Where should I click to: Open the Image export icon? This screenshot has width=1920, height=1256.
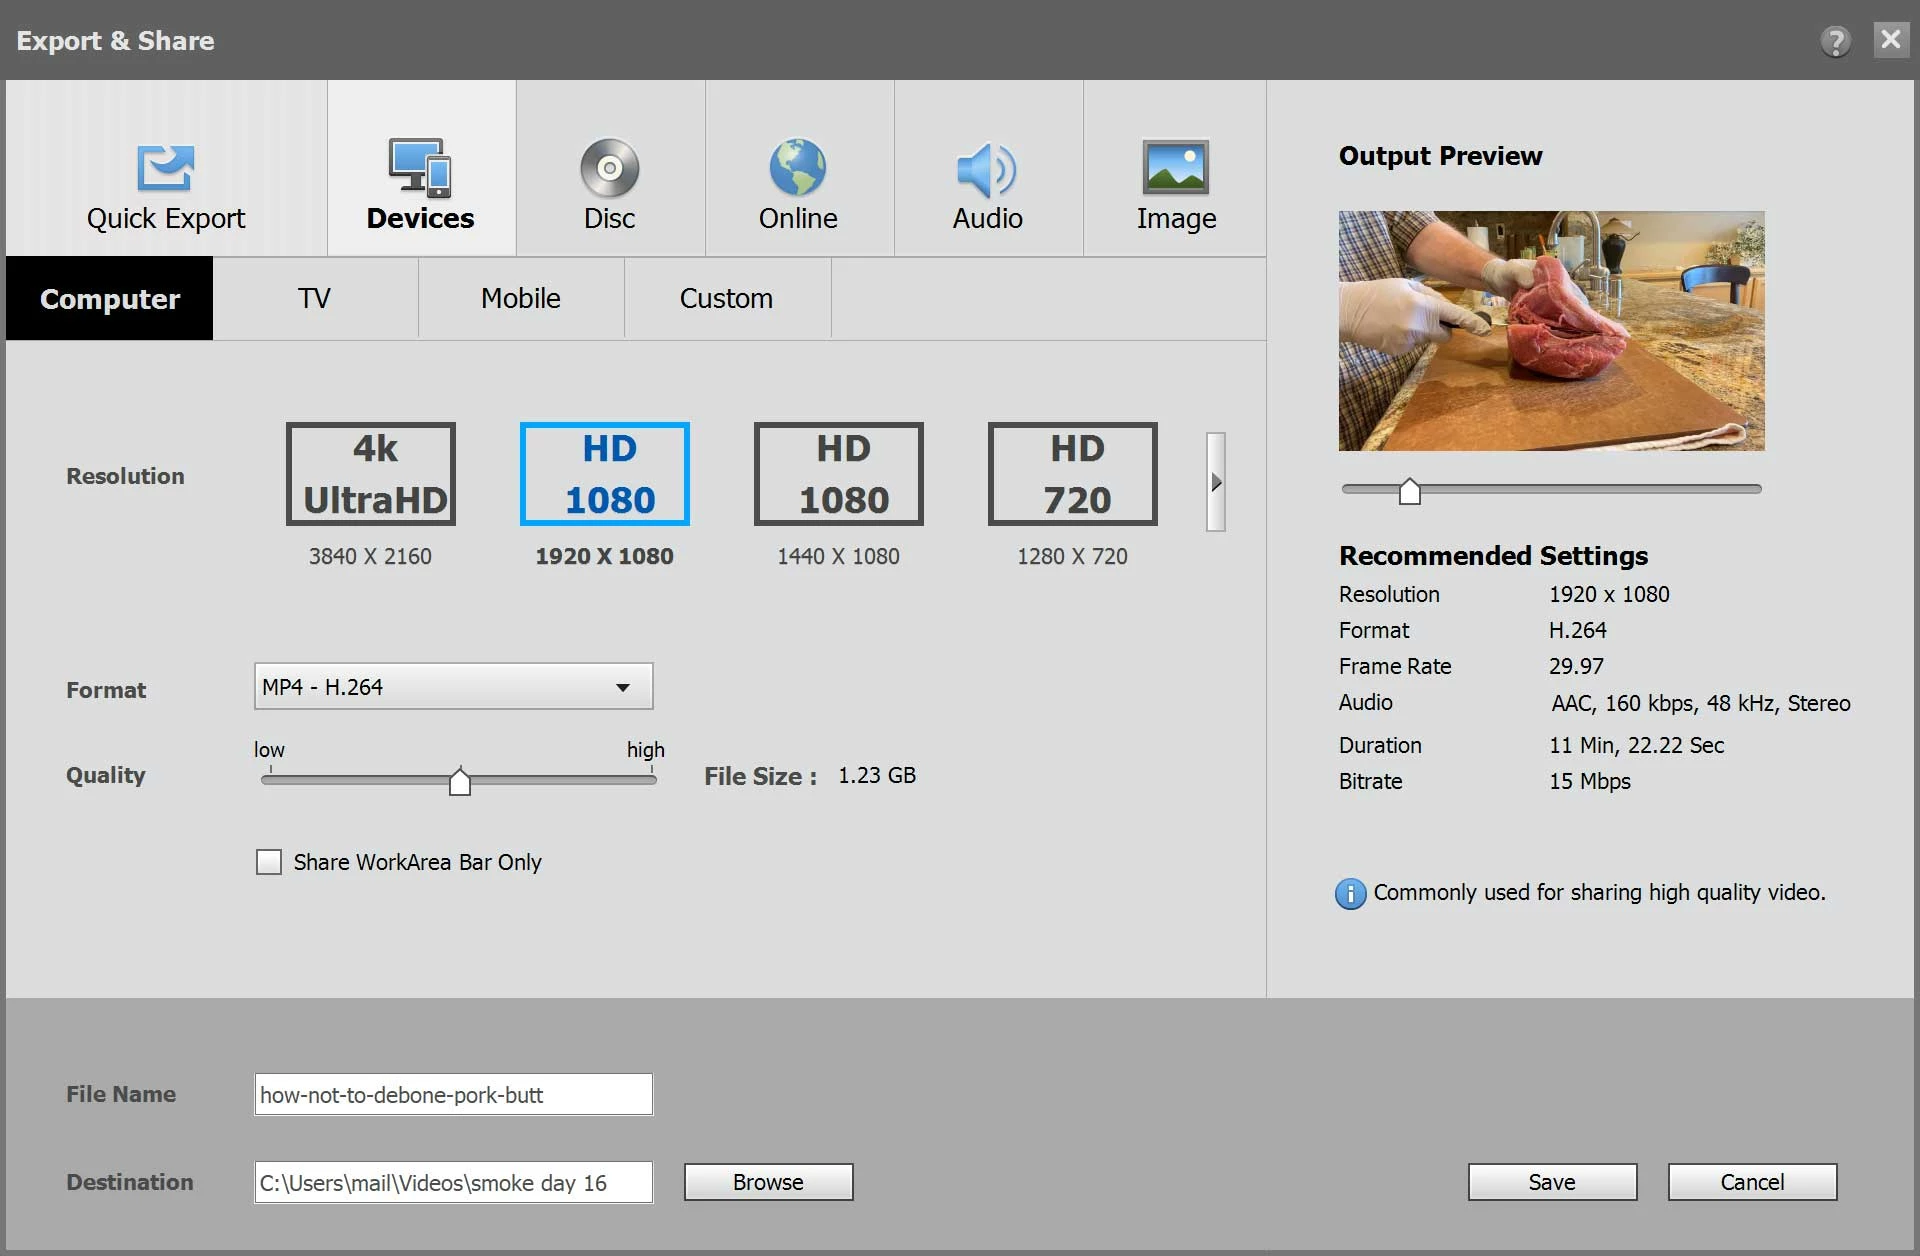(x=1175, y=167)
